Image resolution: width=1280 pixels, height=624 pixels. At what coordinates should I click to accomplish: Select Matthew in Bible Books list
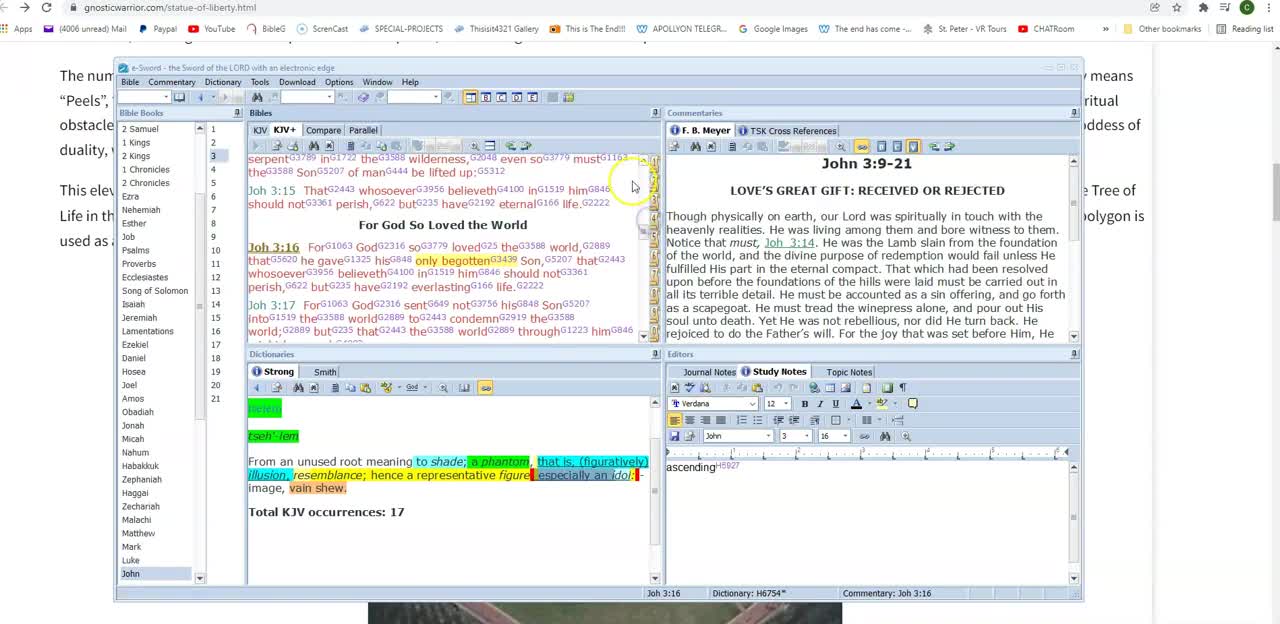point(139,534)
